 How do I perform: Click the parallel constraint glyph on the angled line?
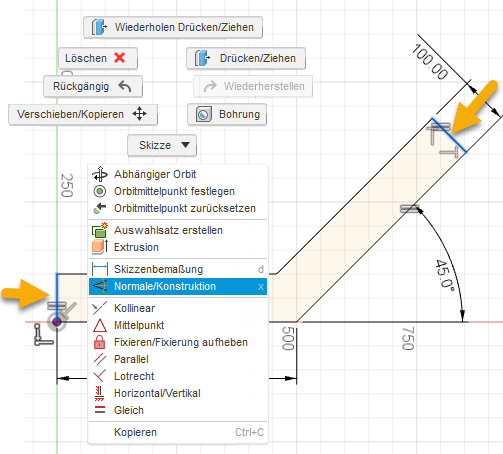tap(409, 209)
